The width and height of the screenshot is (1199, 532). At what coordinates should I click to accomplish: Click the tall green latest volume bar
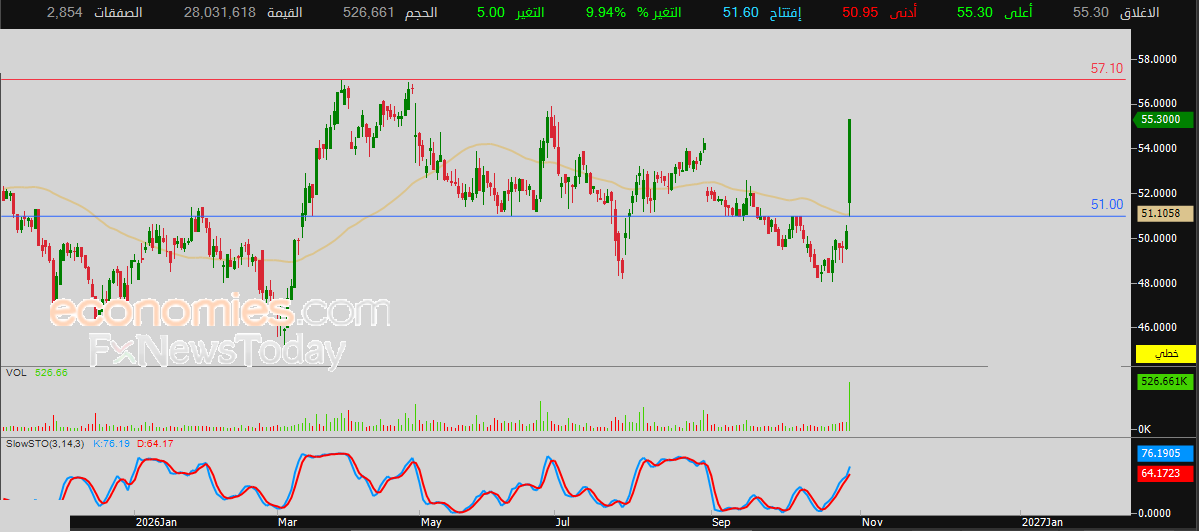click(850, 406)
